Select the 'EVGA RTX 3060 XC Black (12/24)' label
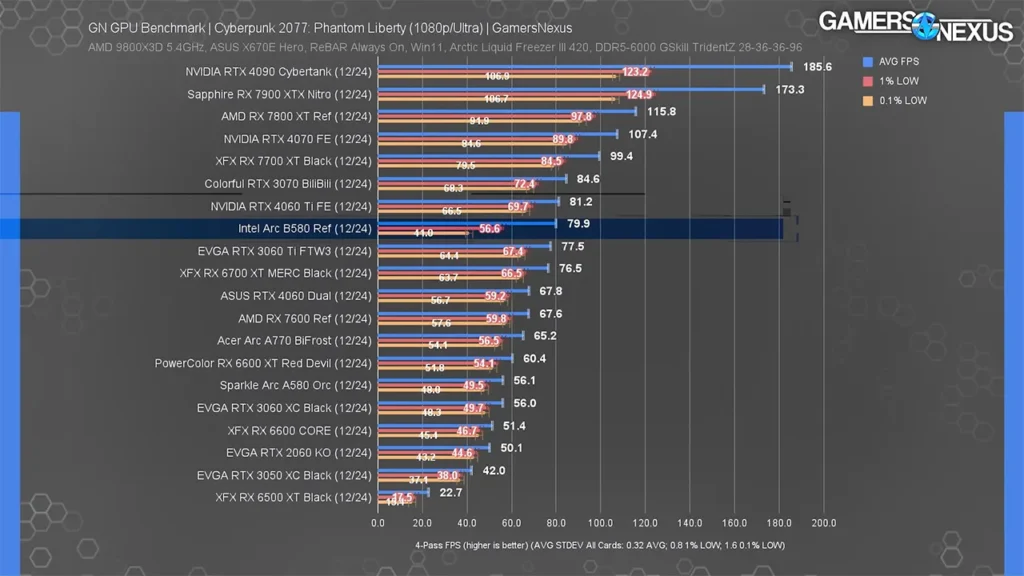The height and width of the screenshot is (576, 1024). click(x=284, y=408)
